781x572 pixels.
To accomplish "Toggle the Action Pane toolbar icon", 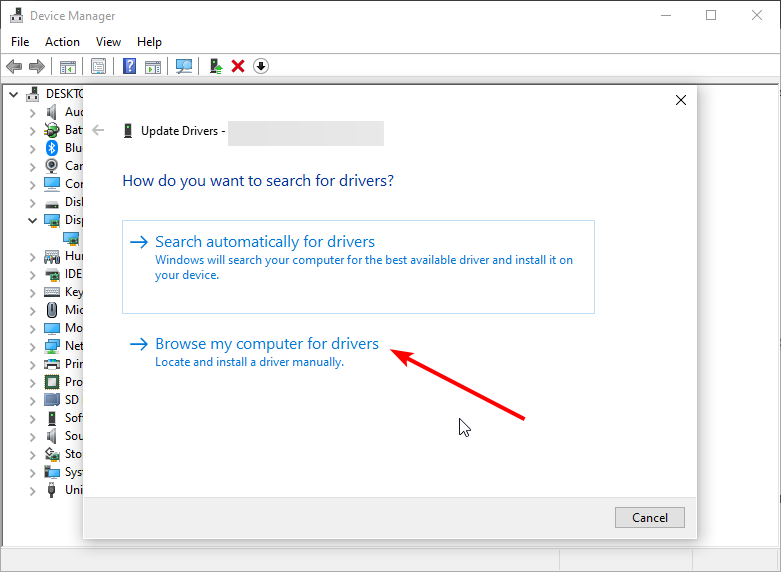I will tap(153, 66).
